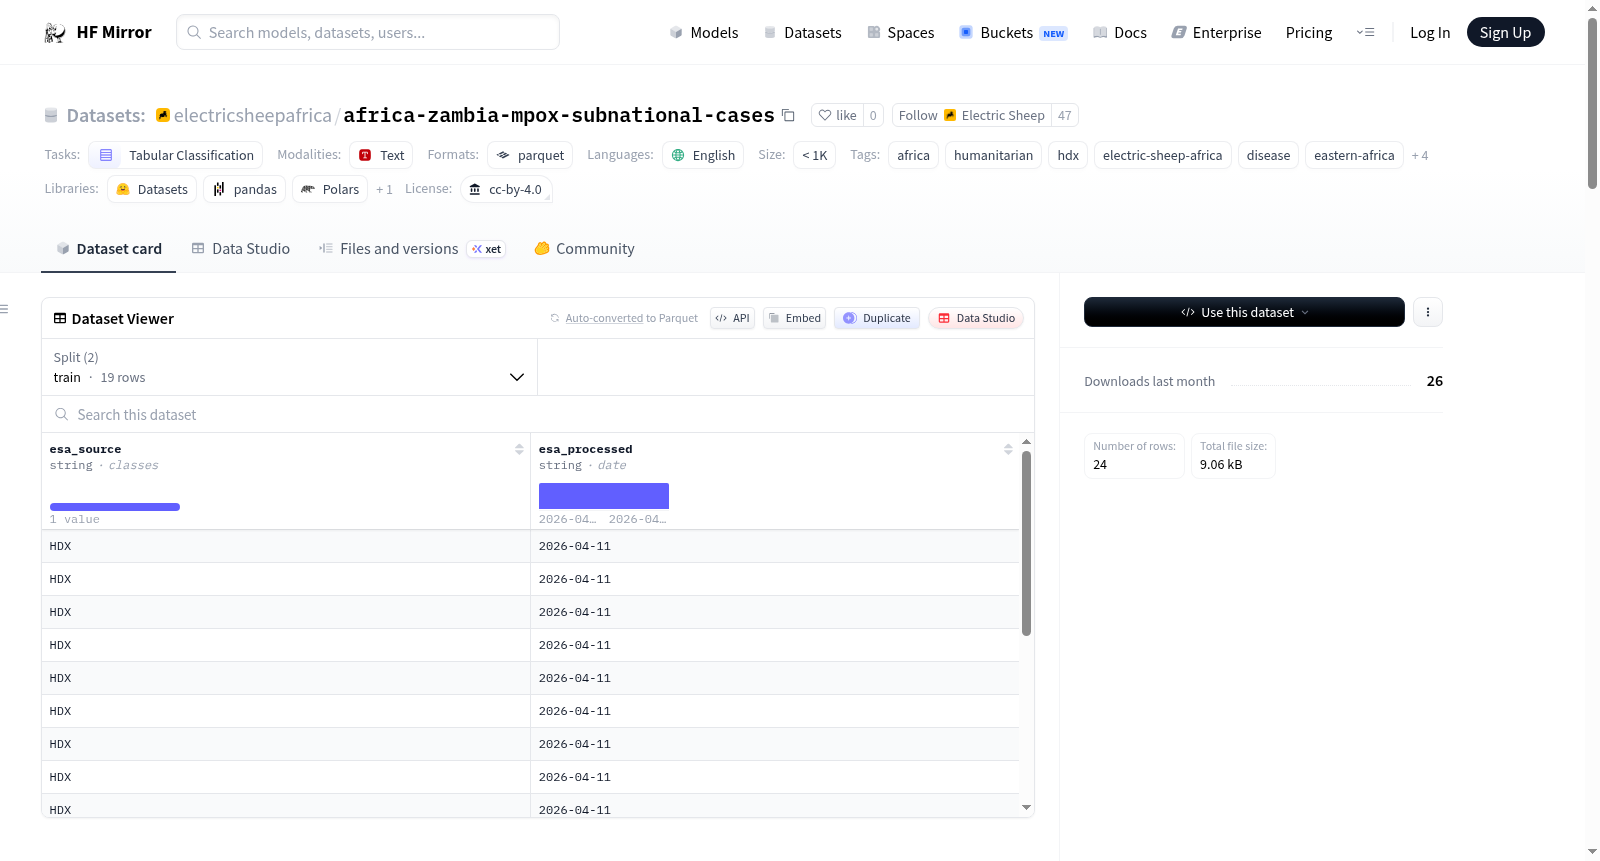Image resolution: width=1600 pixels, height=861 pixels.
Task: Click the esa_processed date histogram bar
Action: [604, 496]
